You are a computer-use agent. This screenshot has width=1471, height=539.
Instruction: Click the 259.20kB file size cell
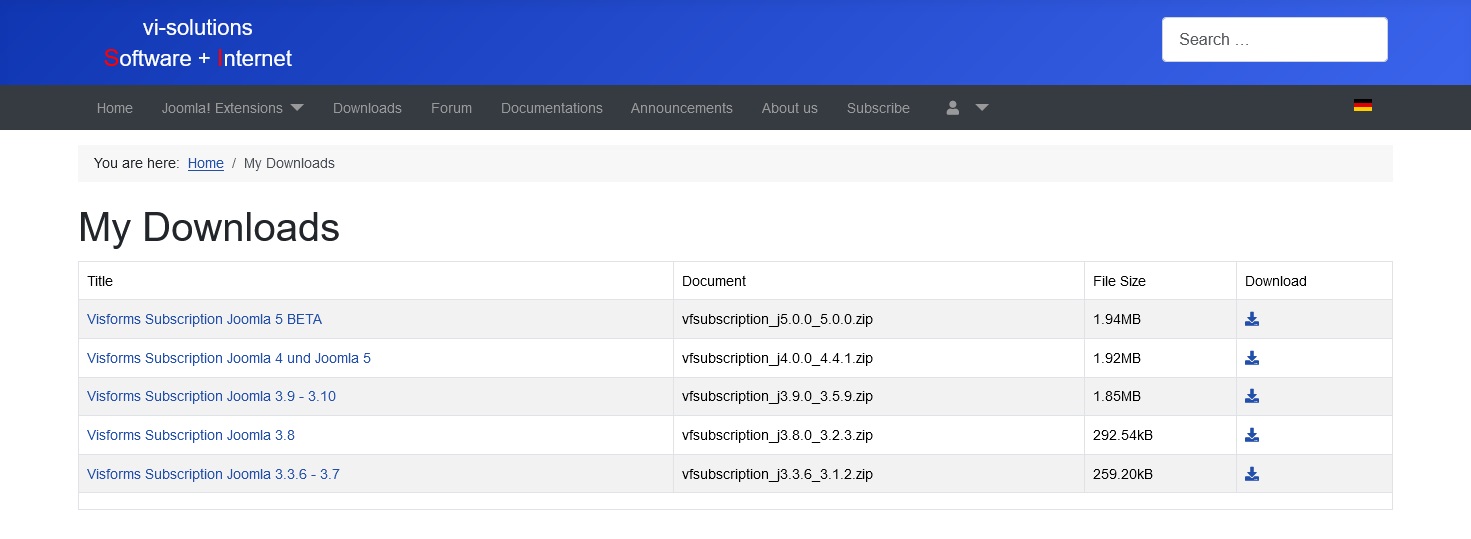1160,474
